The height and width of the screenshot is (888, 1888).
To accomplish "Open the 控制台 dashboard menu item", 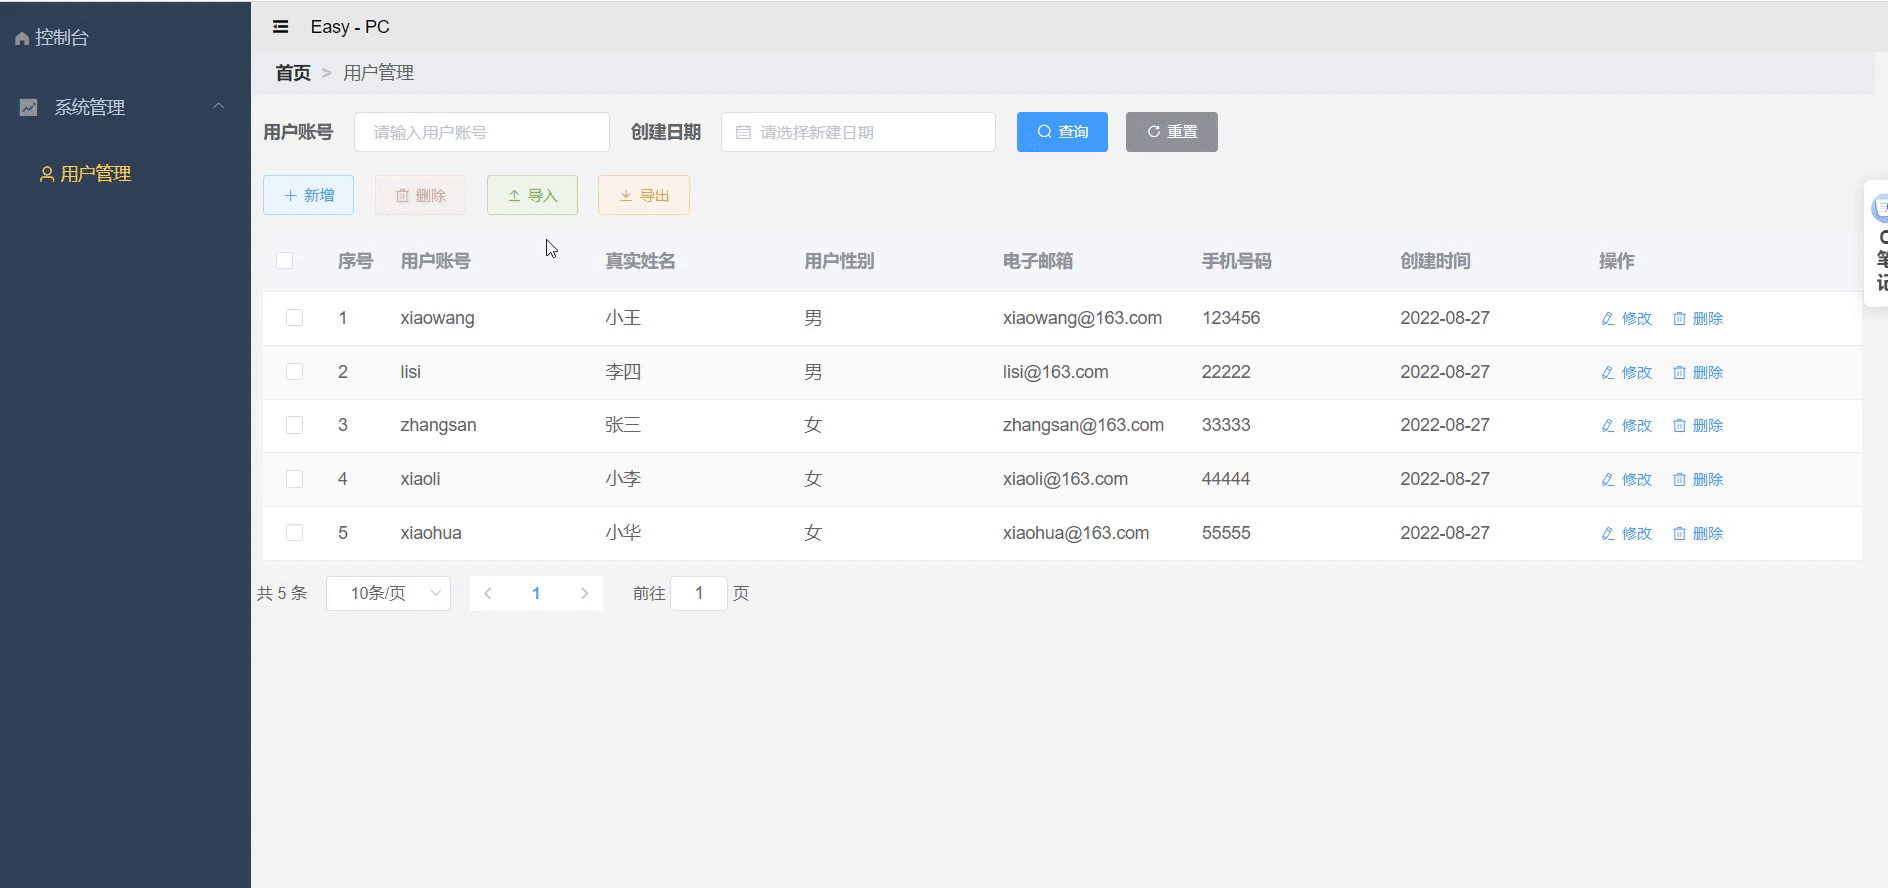I will pos(52,38).
